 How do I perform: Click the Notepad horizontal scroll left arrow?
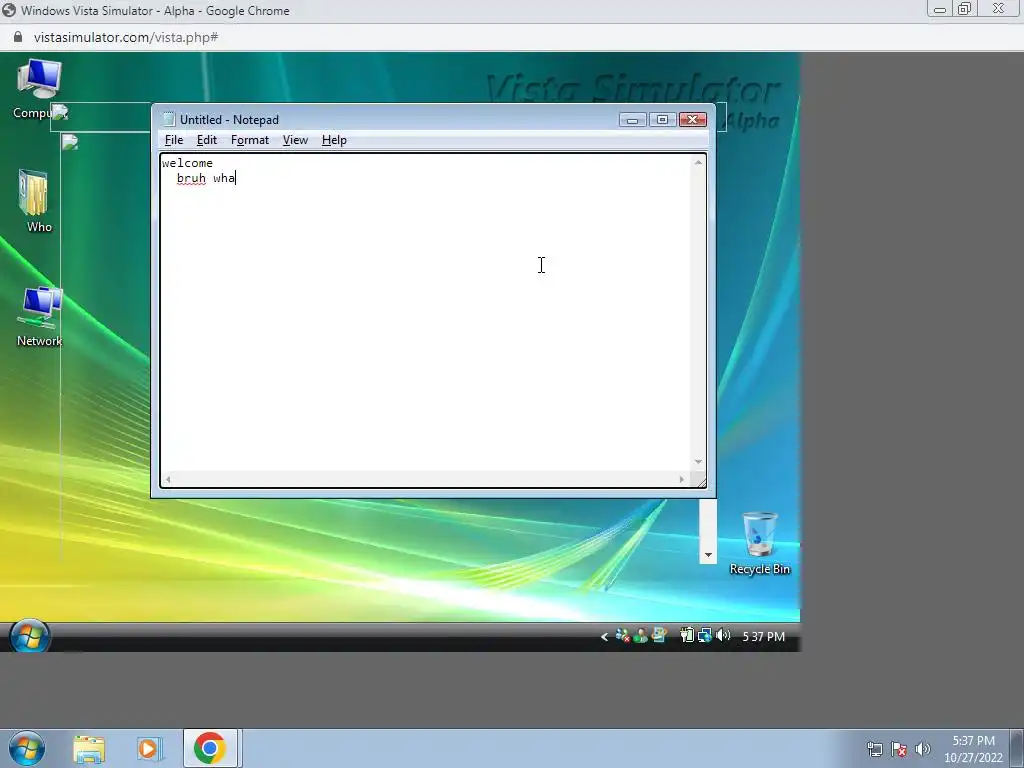coord(168,479)
